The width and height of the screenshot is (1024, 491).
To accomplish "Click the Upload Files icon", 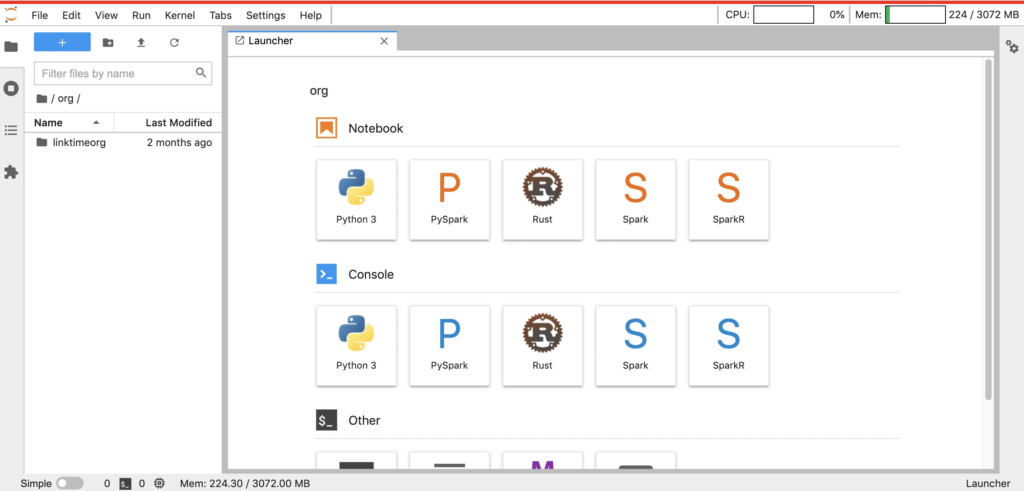I will (x=141, y=42).
